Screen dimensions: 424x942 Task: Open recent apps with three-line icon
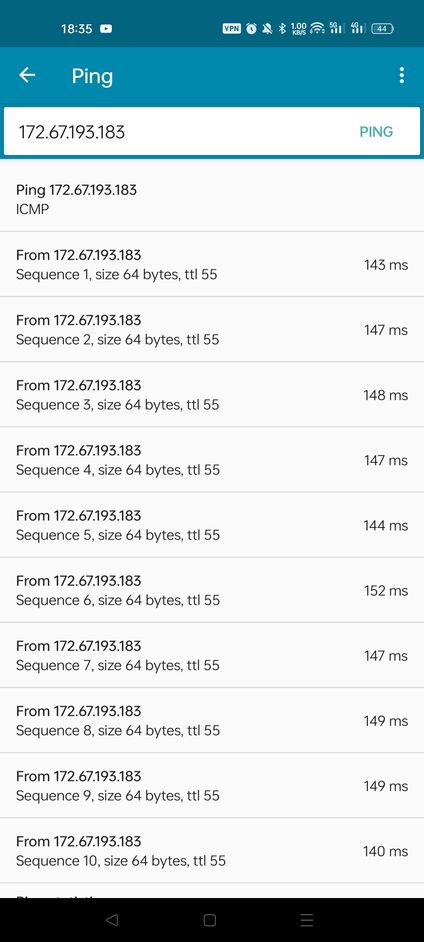point(307,920)
